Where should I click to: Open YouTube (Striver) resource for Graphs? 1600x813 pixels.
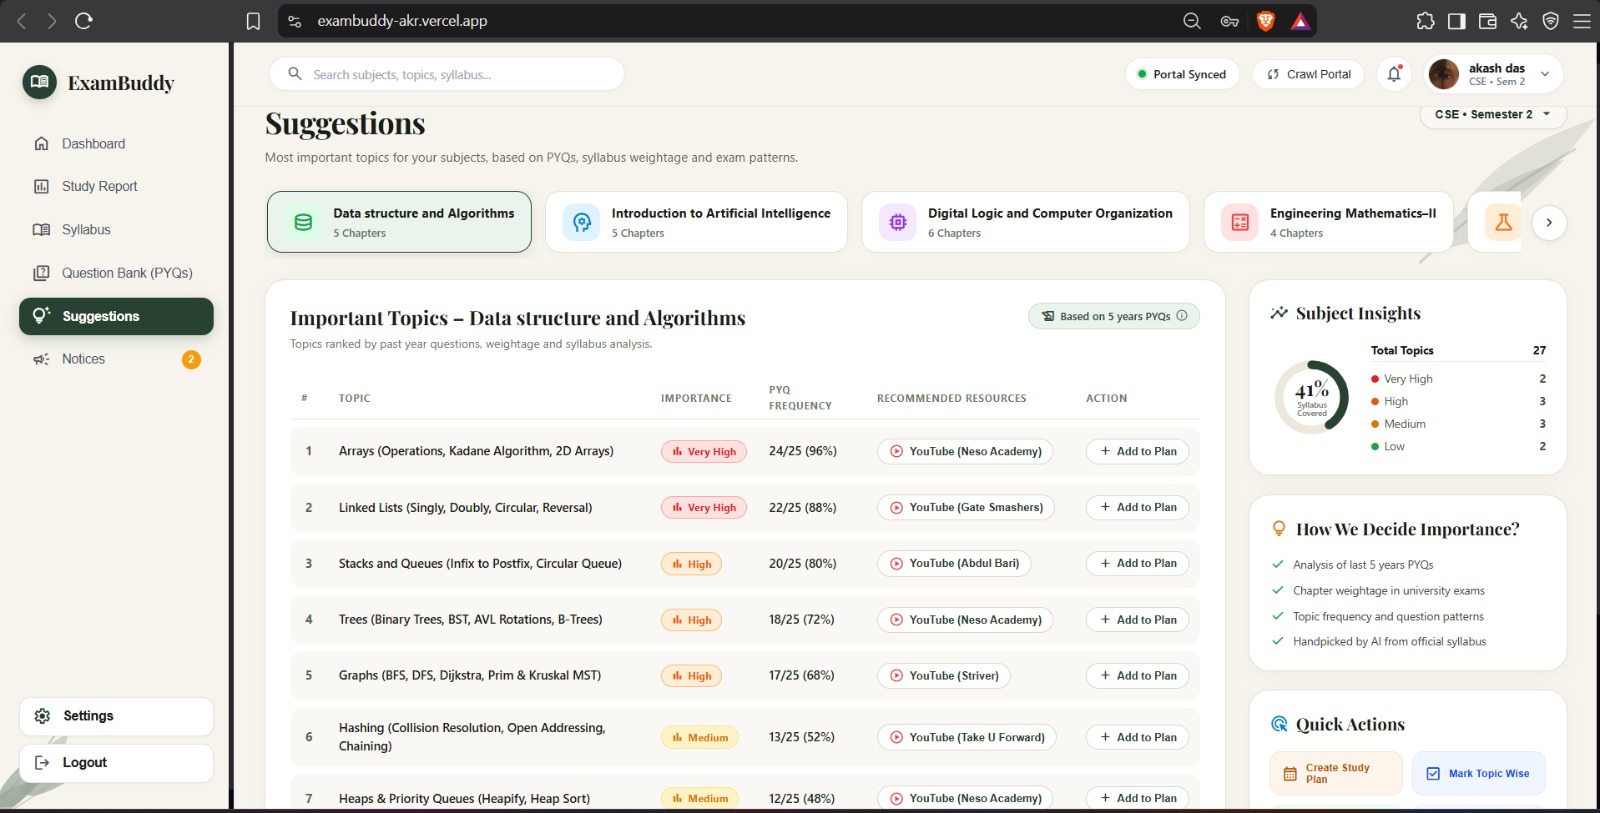pyautogui.click(x=944, y=676)
